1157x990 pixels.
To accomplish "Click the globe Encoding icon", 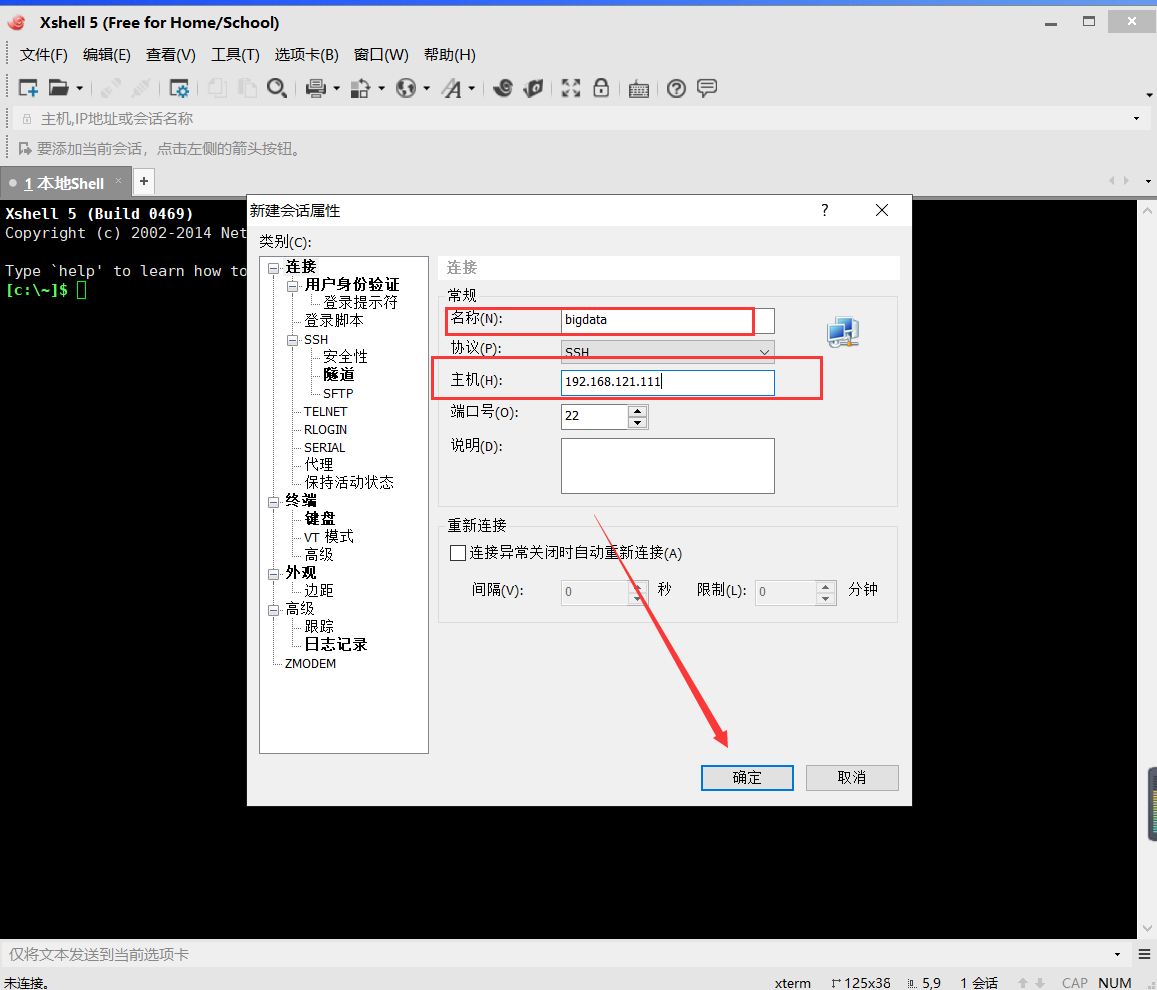I will pos(406,89).
